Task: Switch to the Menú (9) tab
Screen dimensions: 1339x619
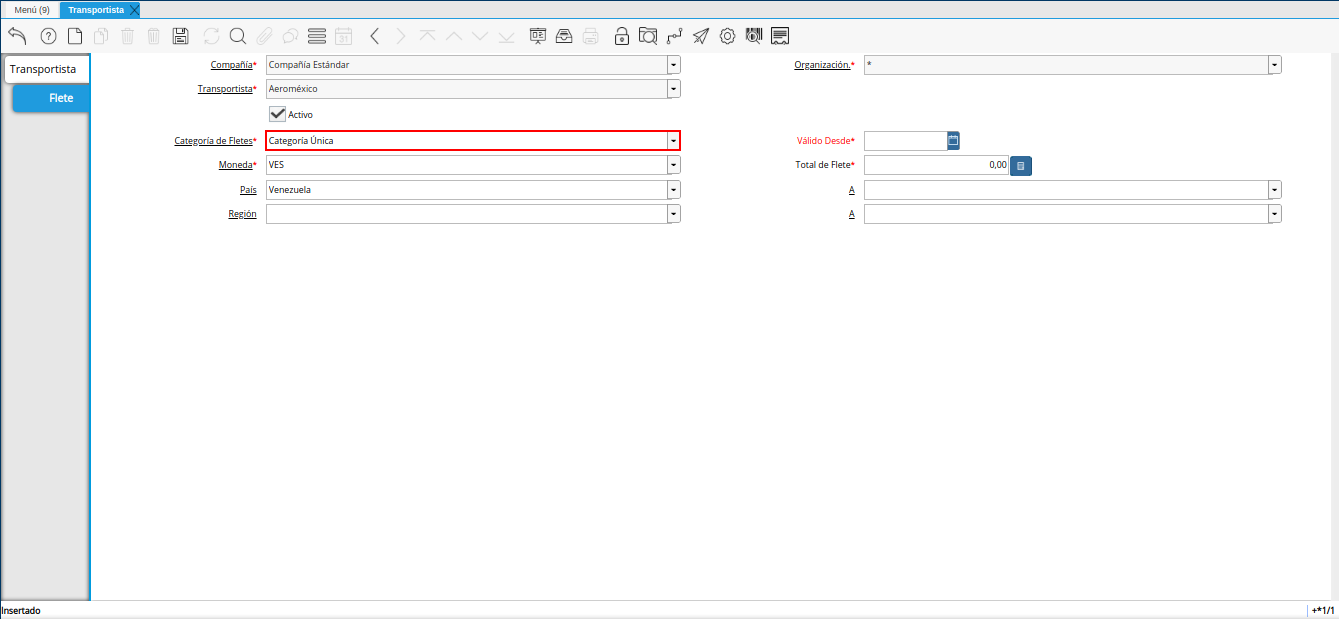Action: click(x=31, y=9)
